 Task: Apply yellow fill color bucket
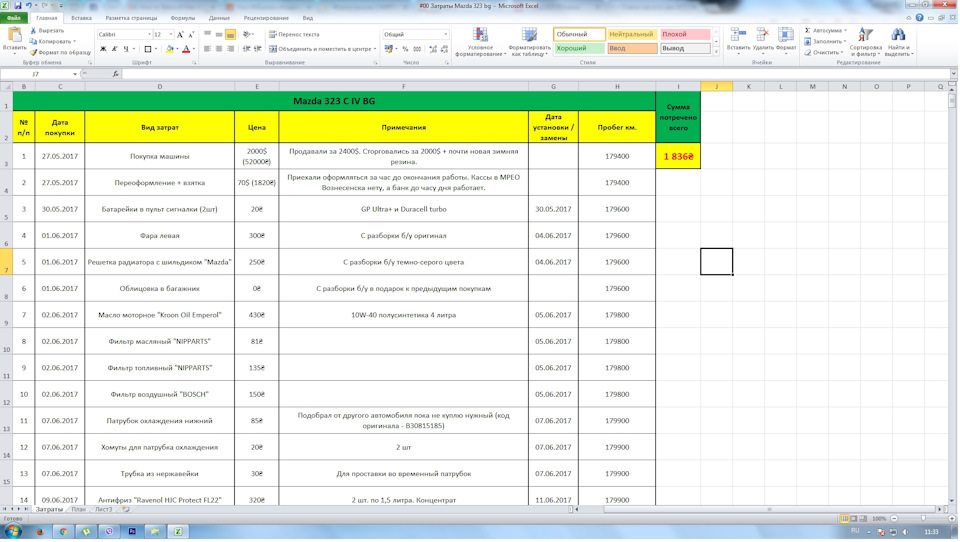point(170,49)
